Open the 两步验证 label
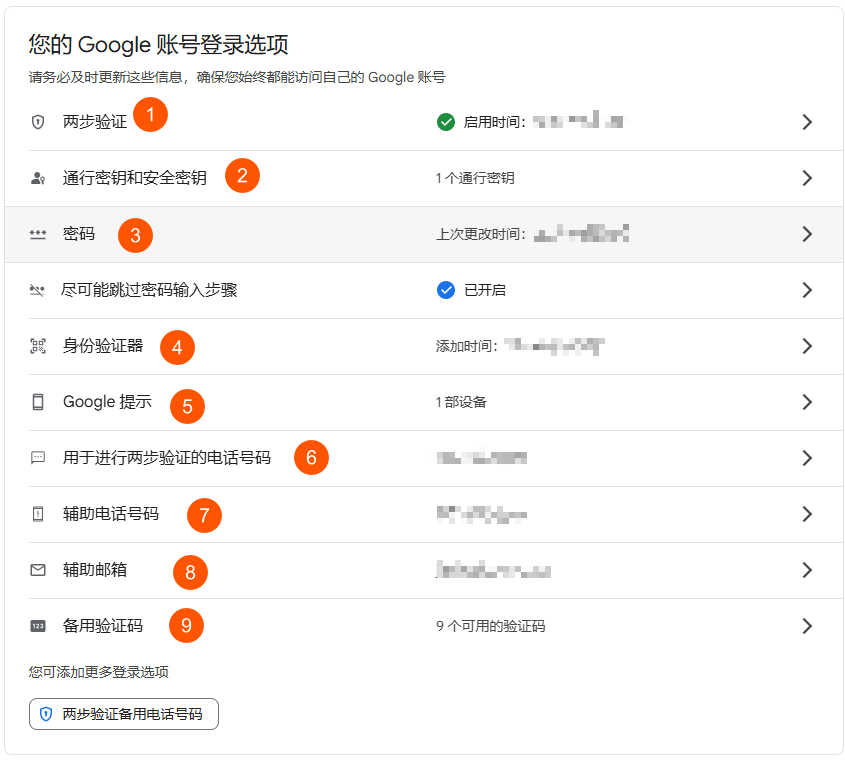The width and height of the screenshot is (845, 760). tap(95, 122)
